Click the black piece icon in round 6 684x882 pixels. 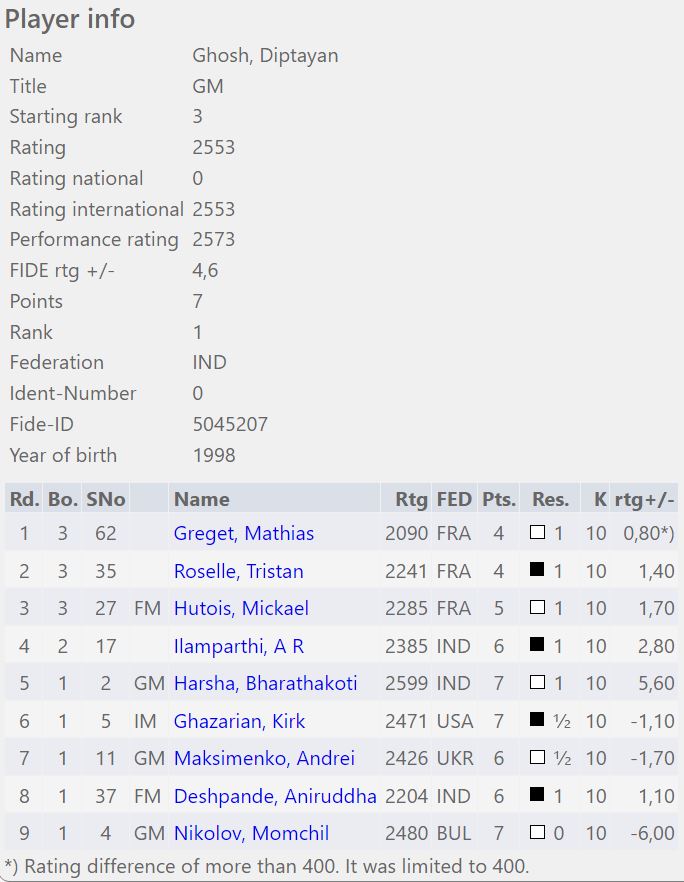pos(537,719)
